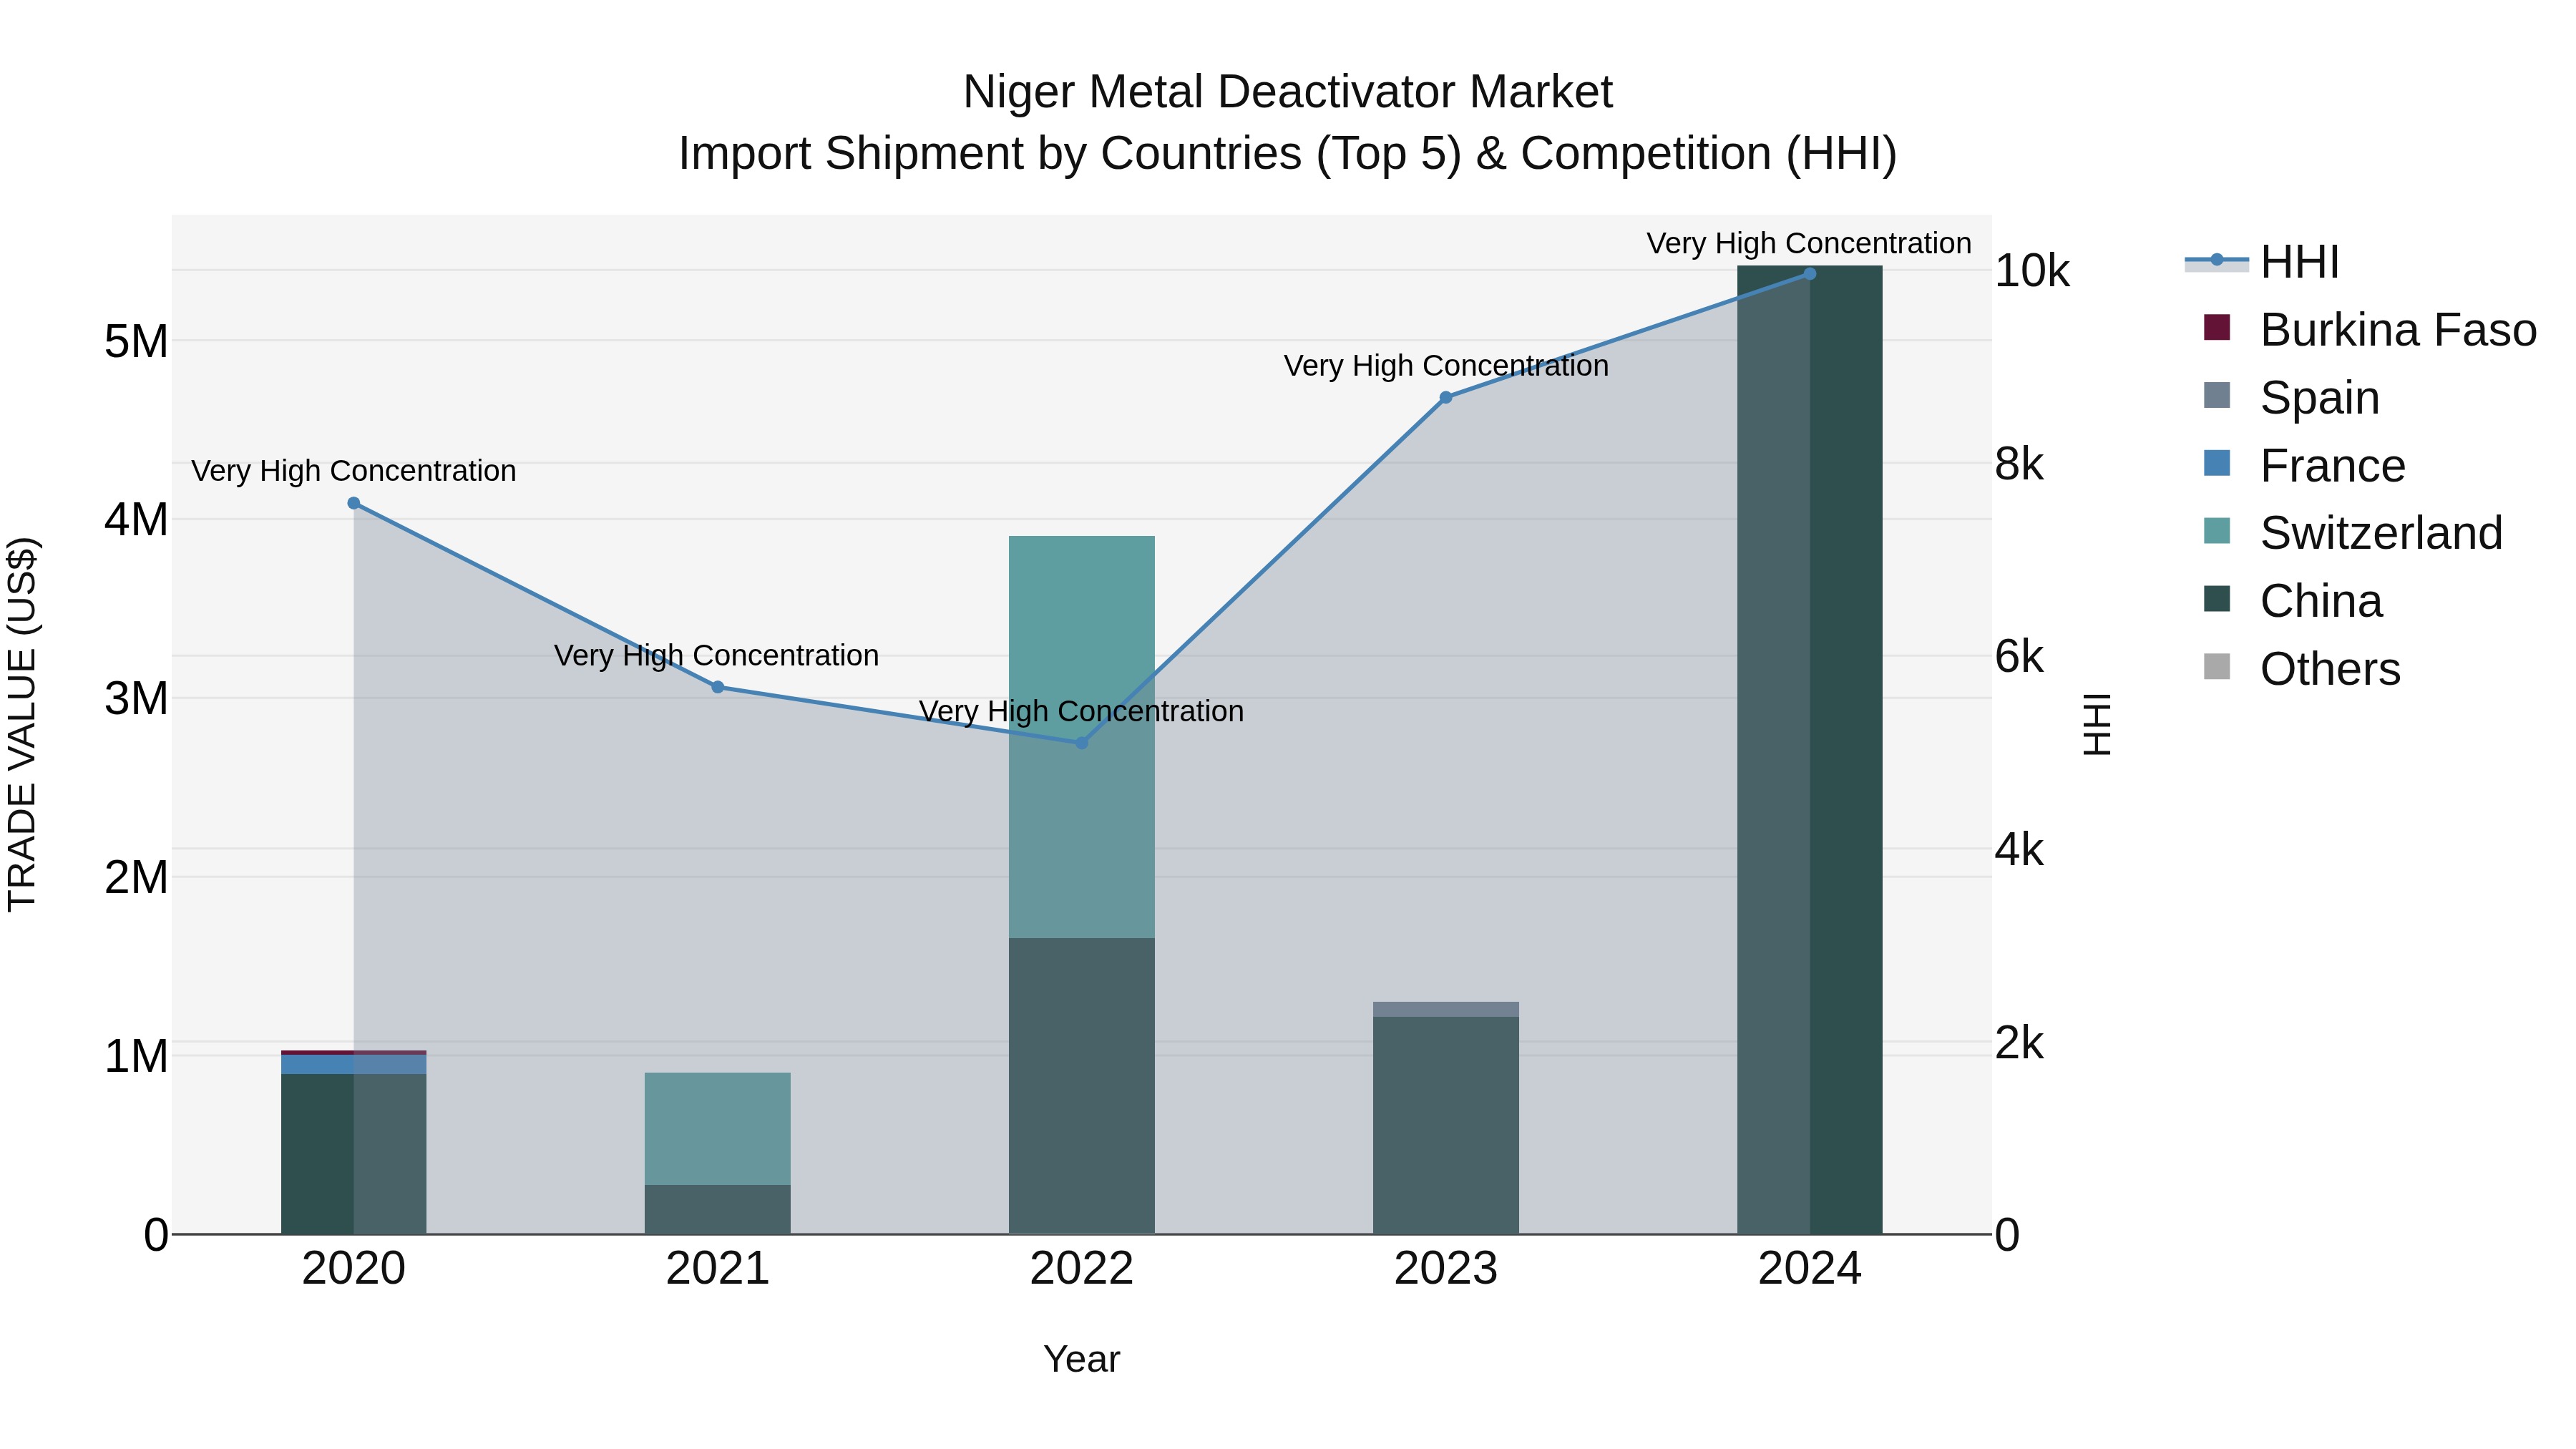Select the 2022 China bar segment
Screen dimensions: 2576x1449
tap(1081, 1086)
